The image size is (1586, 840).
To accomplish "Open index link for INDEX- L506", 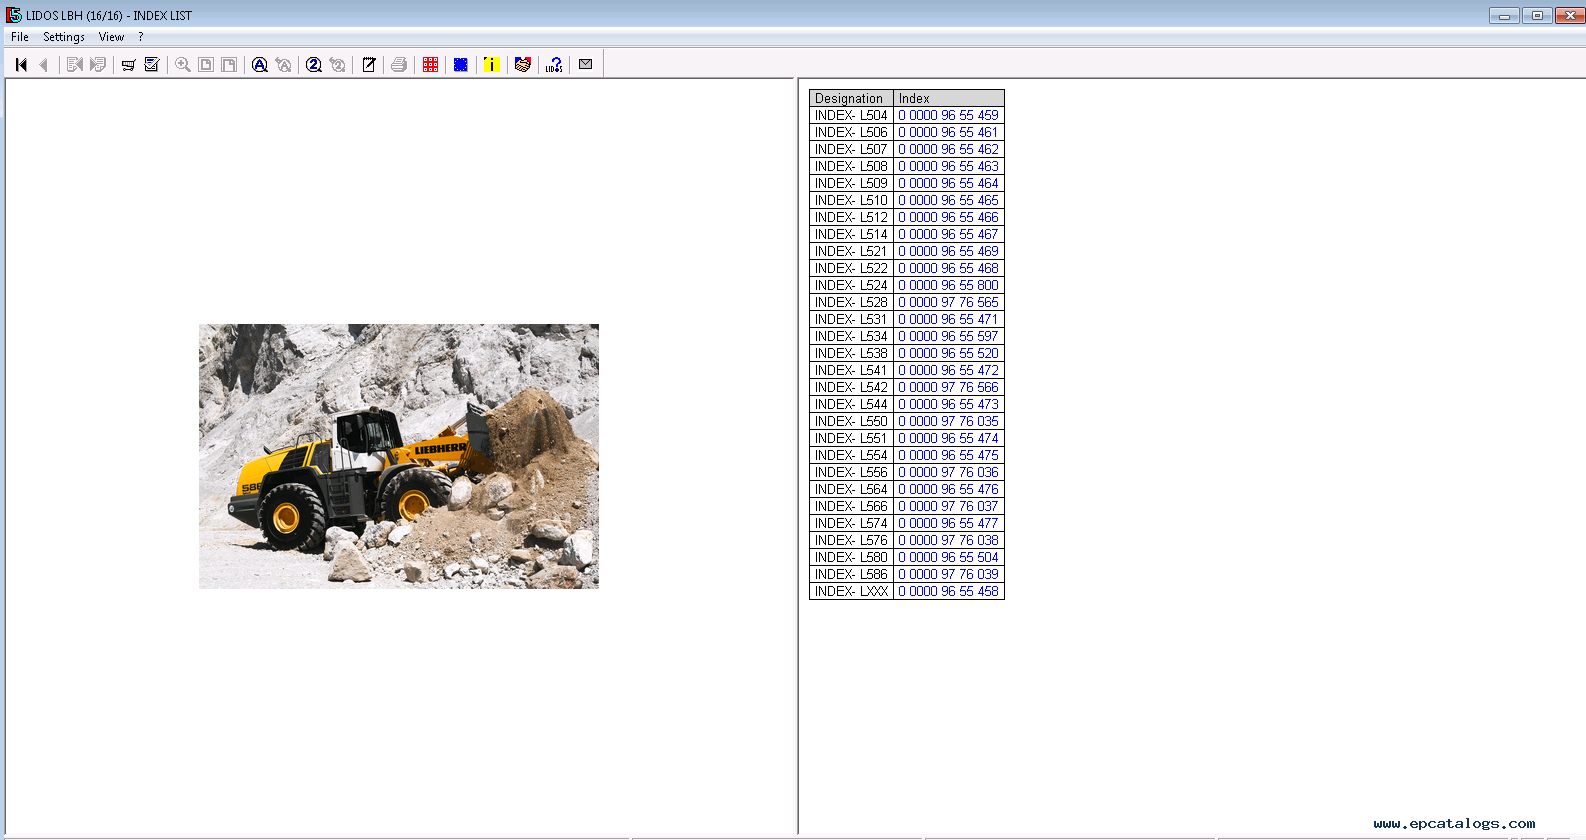I will pos(948,132).
